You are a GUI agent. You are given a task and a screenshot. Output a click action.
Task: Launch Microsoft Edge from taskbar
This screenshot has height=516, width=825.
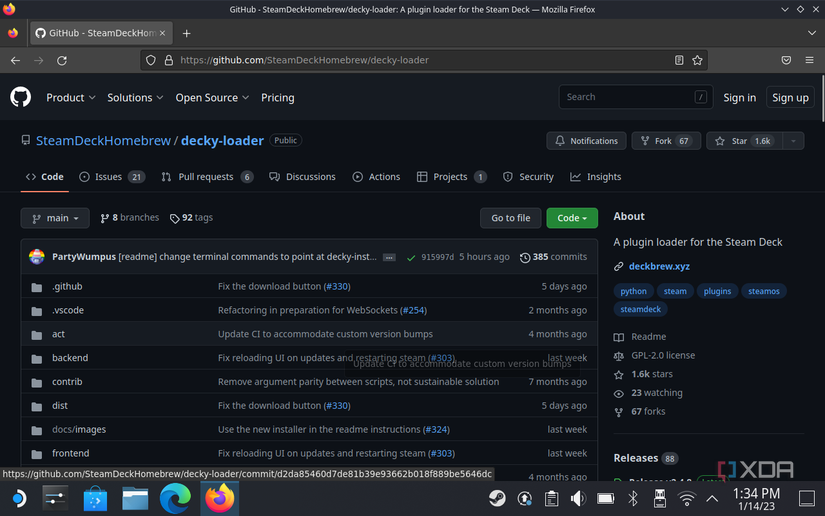175,498
